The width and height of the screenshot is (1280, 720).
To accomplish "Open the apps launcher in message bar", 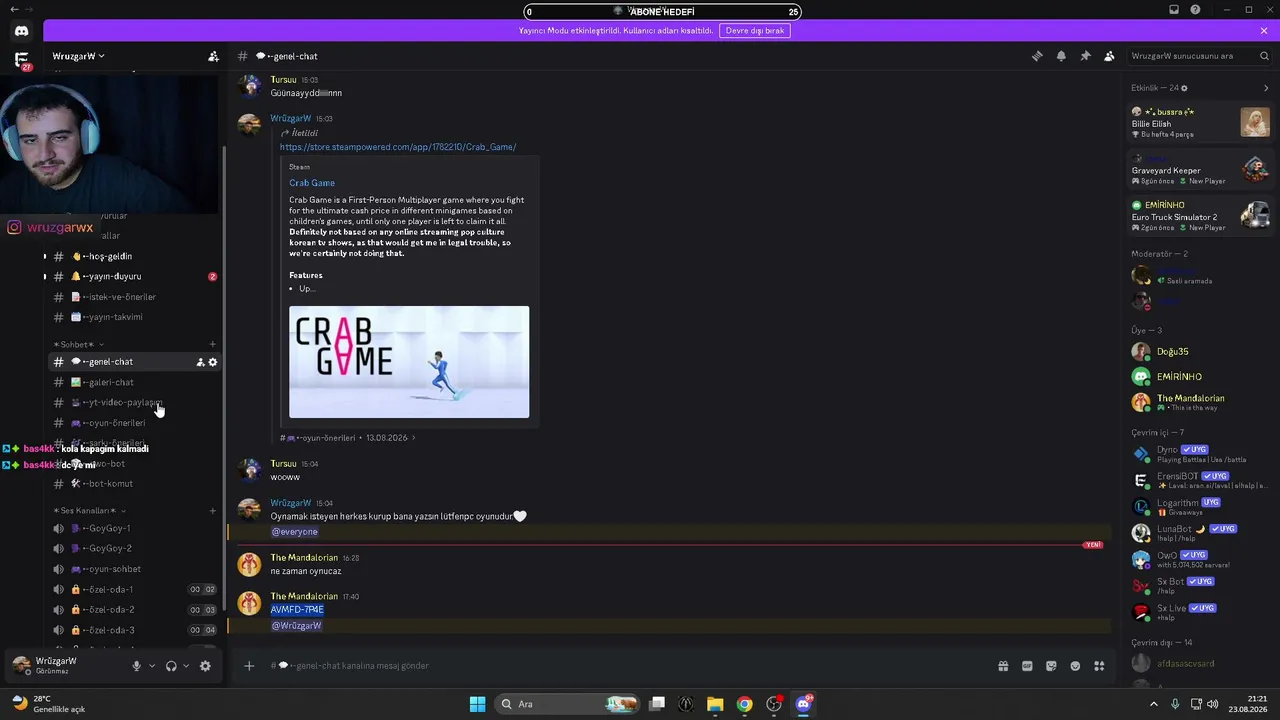I will pyautogui.click(x=1099, y=666).
